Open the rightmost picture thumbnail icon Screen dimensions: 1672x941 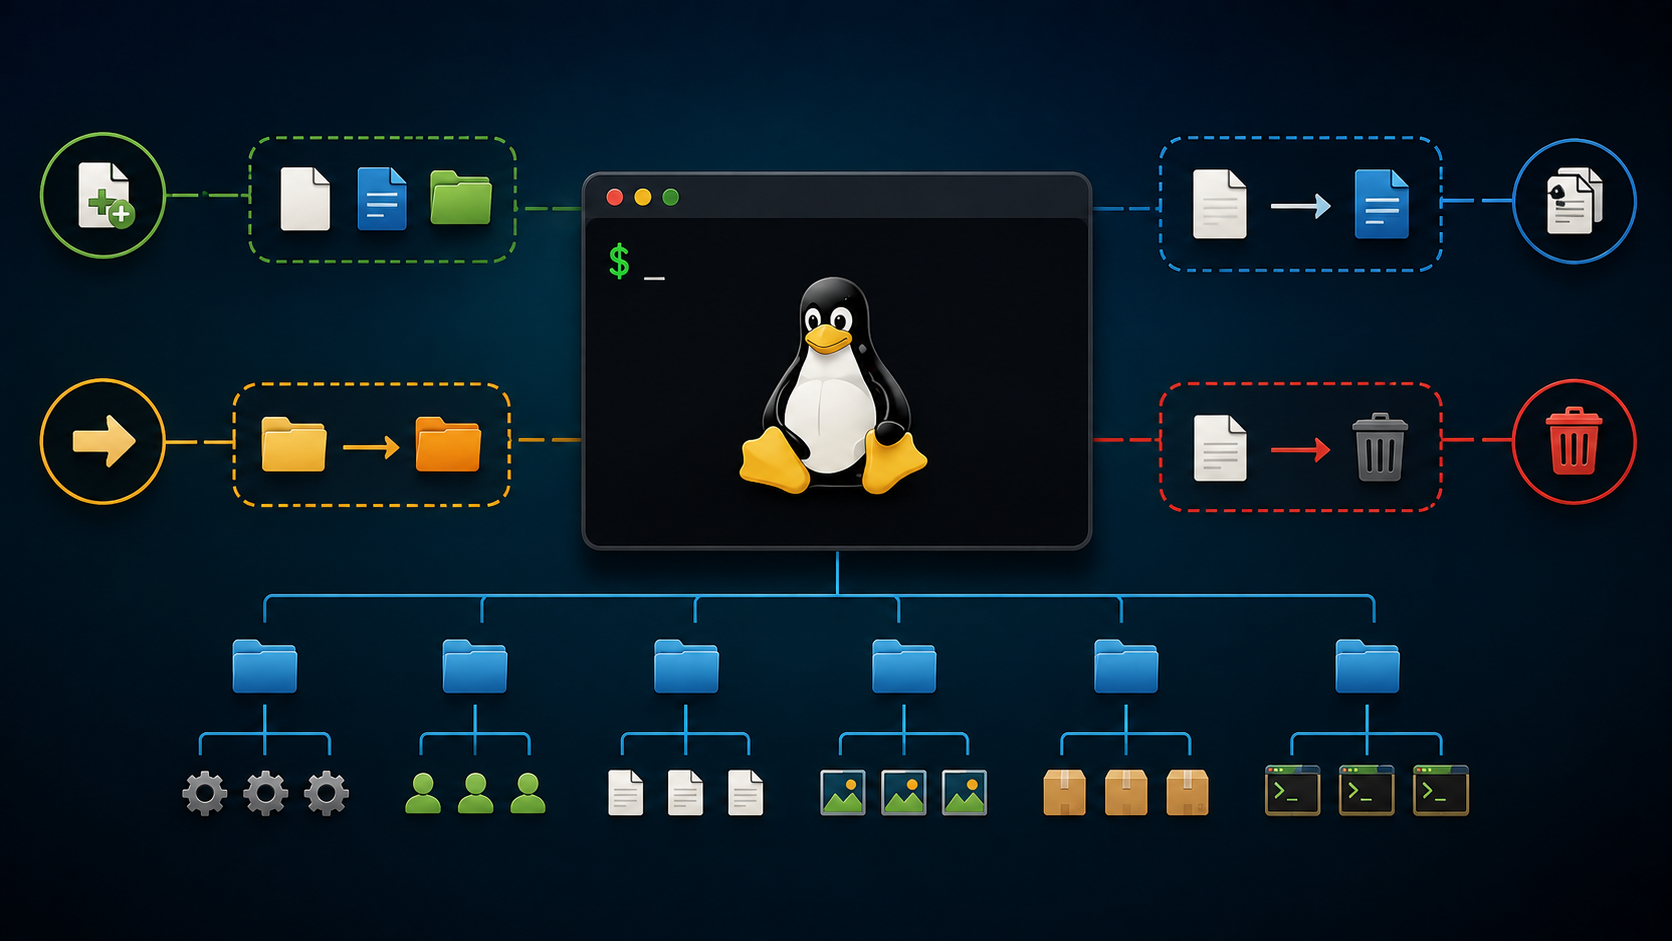pos(965,792)
